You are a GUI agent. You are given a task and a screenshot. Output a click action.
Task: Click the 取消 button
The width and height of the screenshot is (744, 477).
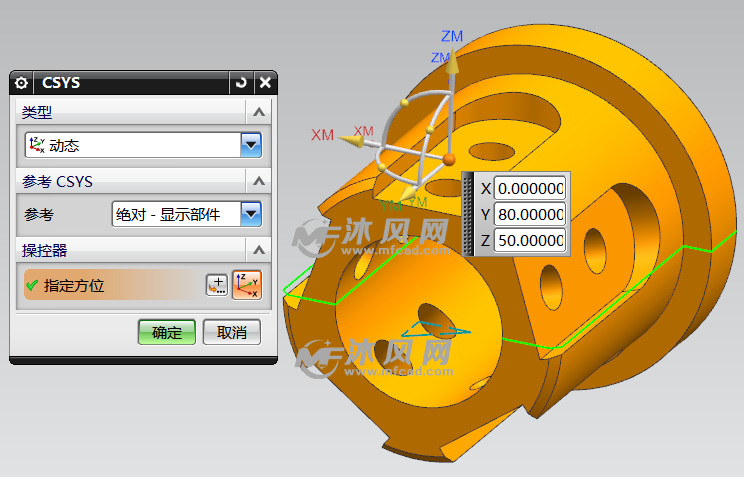232,332
